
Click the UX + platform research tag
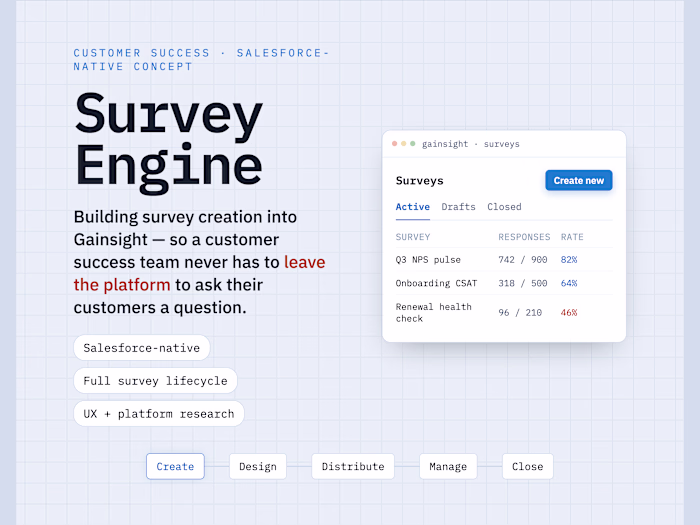point(158,414)
